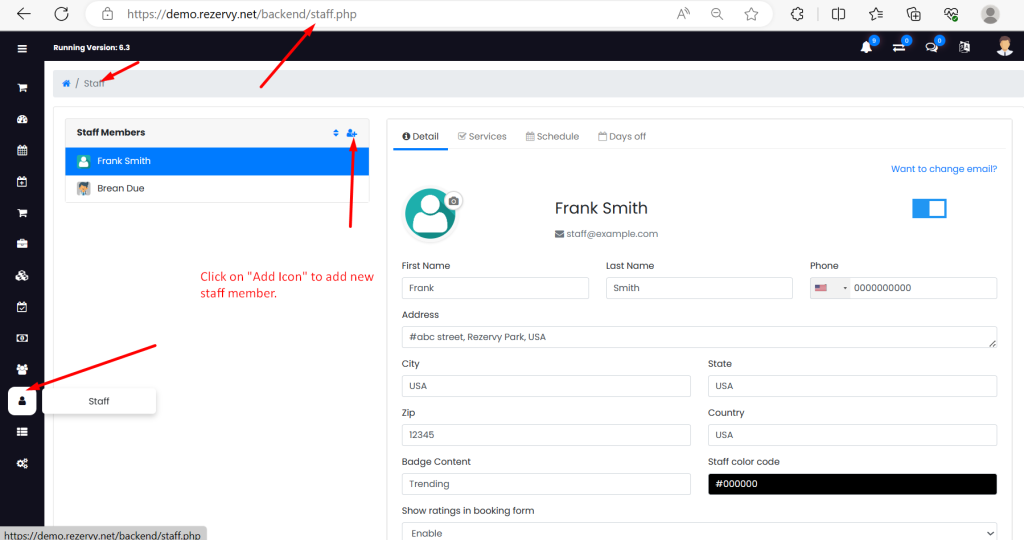Screen dimensions: 1024x540
Task: Open the money bill icon in sidebar
Action: [22, 338]
